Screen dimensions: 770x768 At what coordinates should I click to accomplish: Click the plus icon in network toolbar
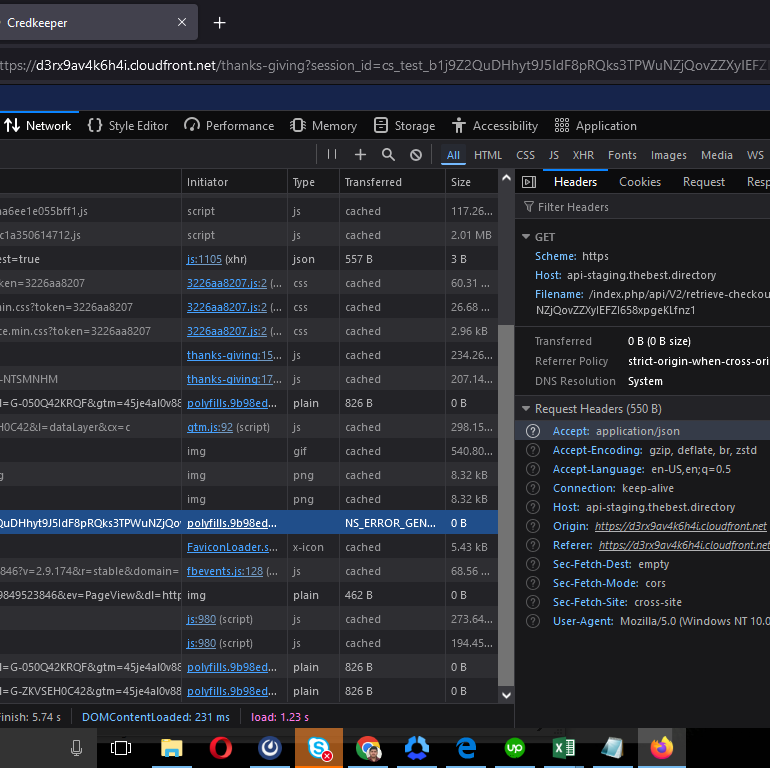[360, 155]
